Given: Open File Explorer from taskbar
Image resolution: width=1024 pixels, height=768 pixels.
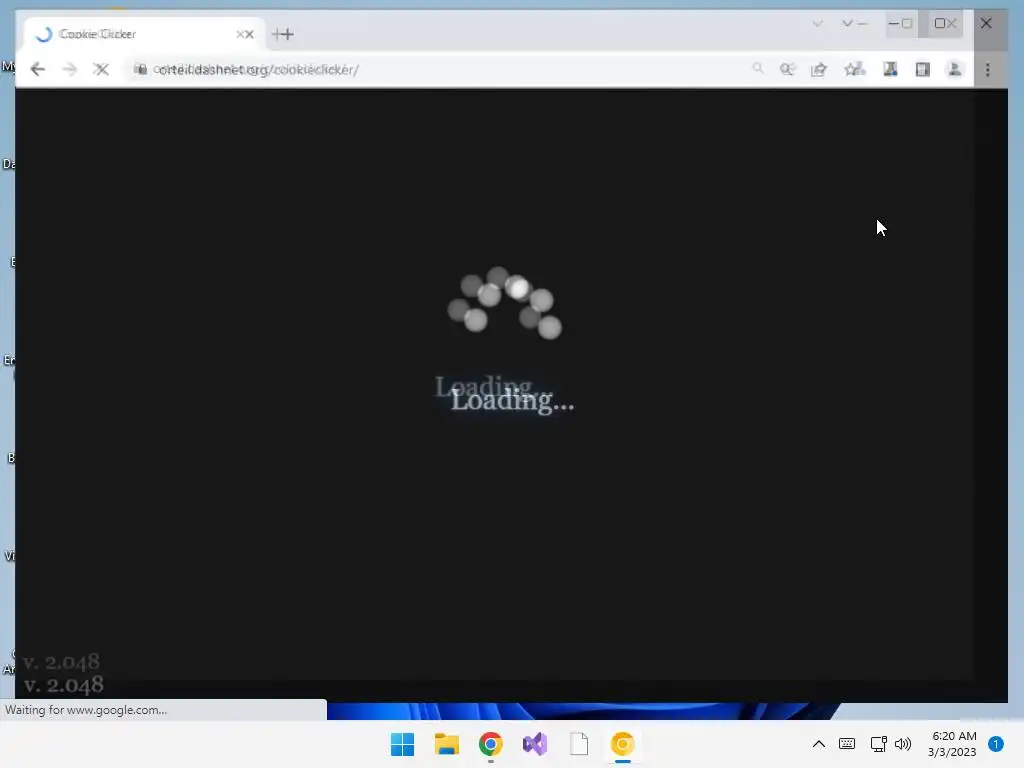Looking at the screenshot, I should [447, 744].
